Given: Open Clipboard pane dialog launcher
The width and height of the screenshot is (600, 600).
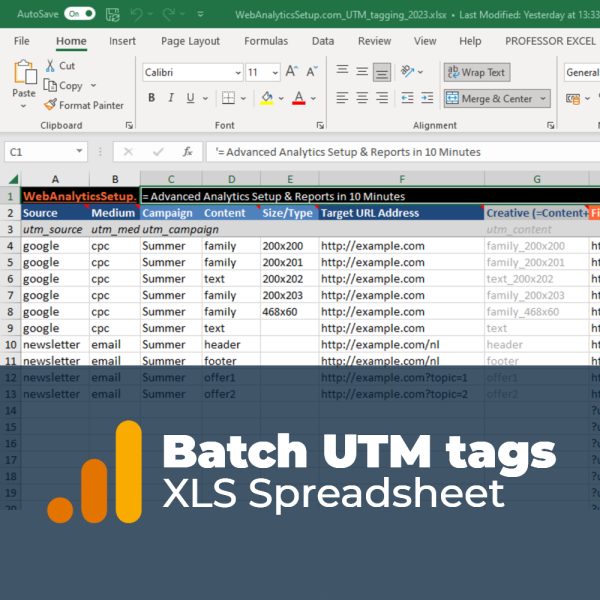Looking at the screenshot, I should pyautogui.click(x=129, y=125).
